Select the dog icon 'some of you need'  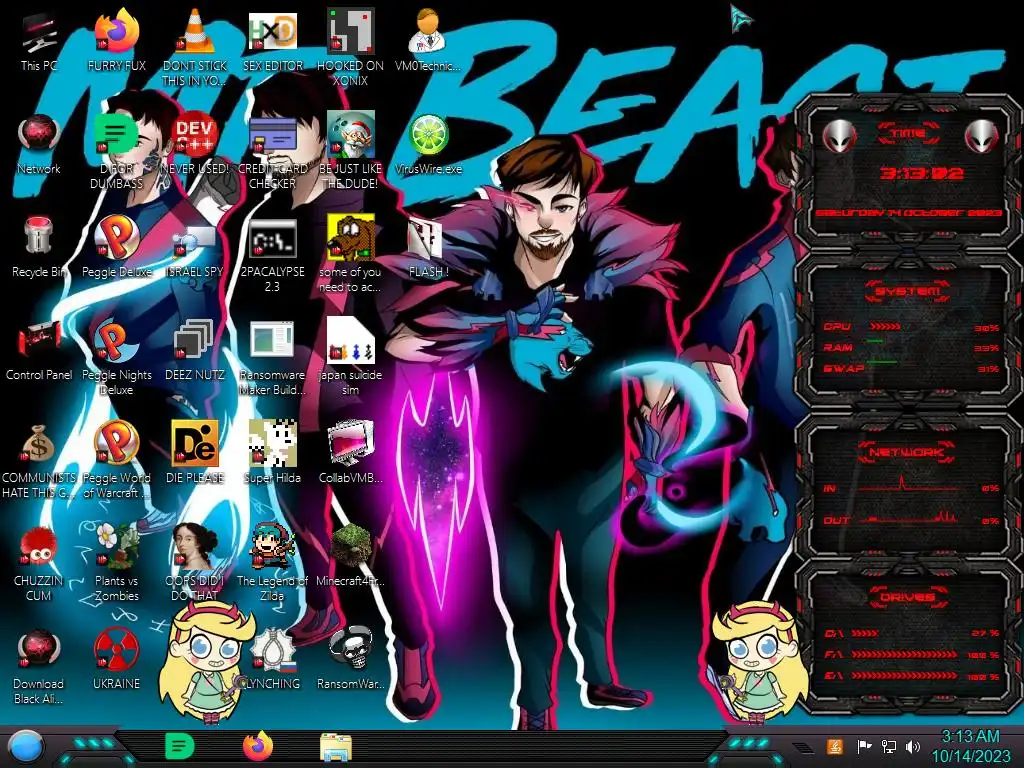(350, 254)
